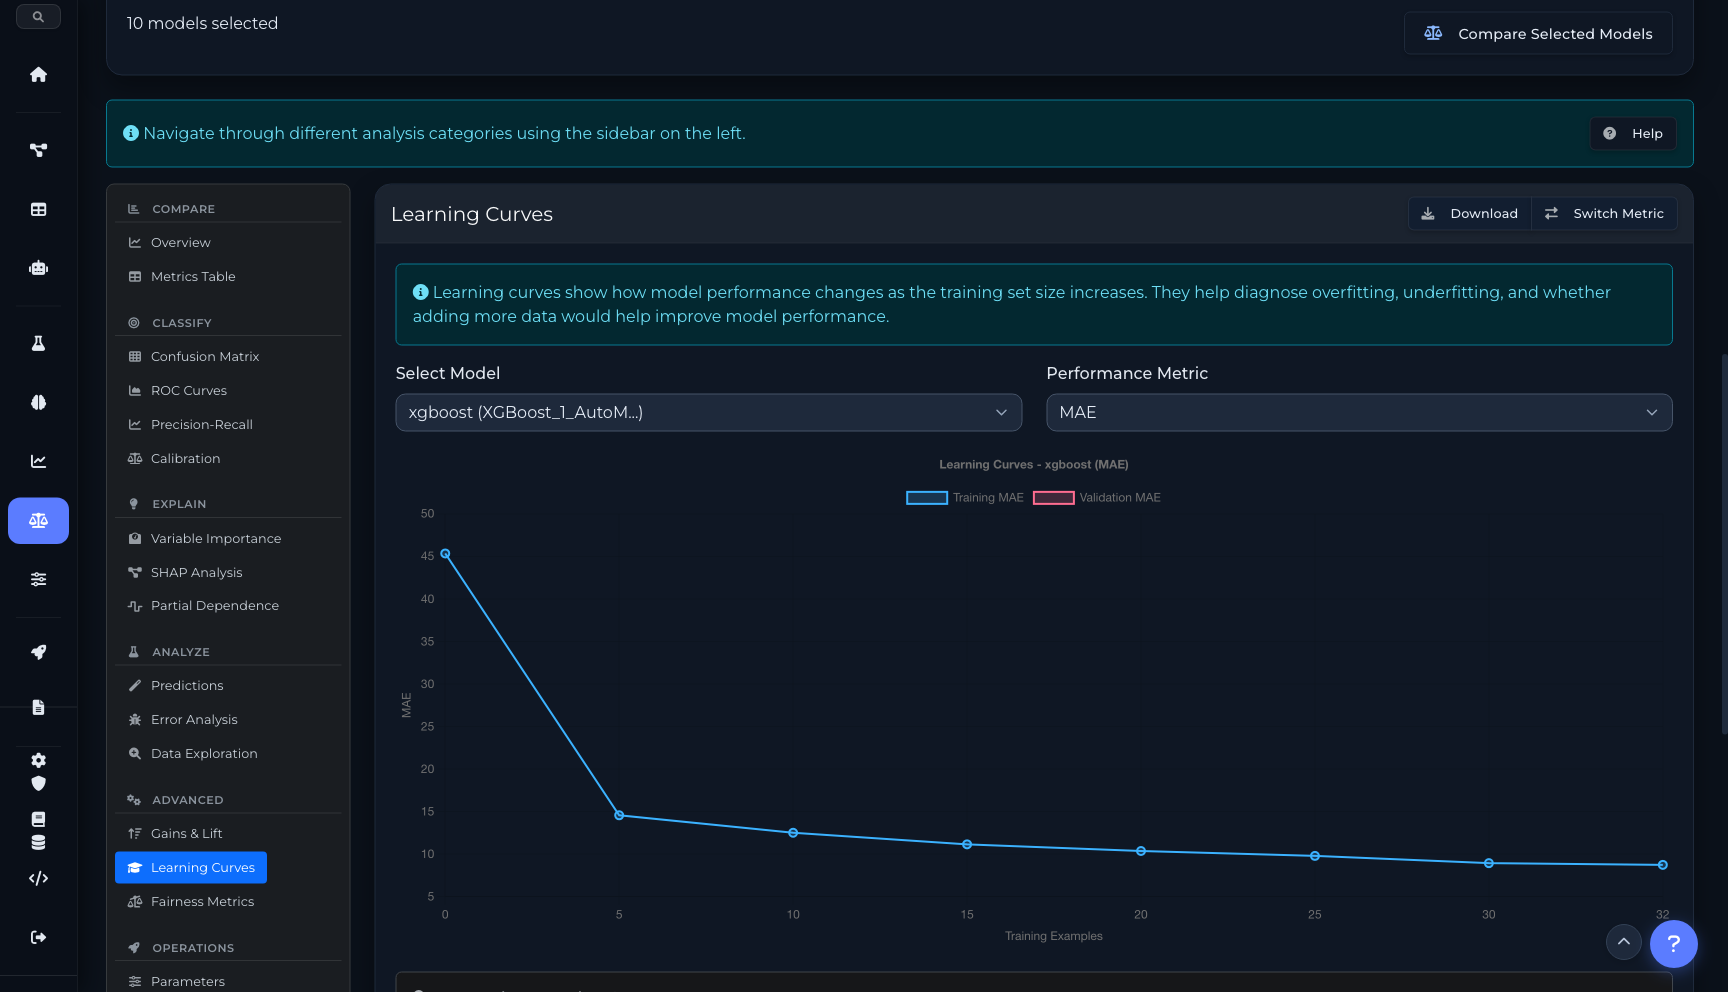Open the code view icon in sidebar
1728x992 pixels.
(x=38, y=878)
